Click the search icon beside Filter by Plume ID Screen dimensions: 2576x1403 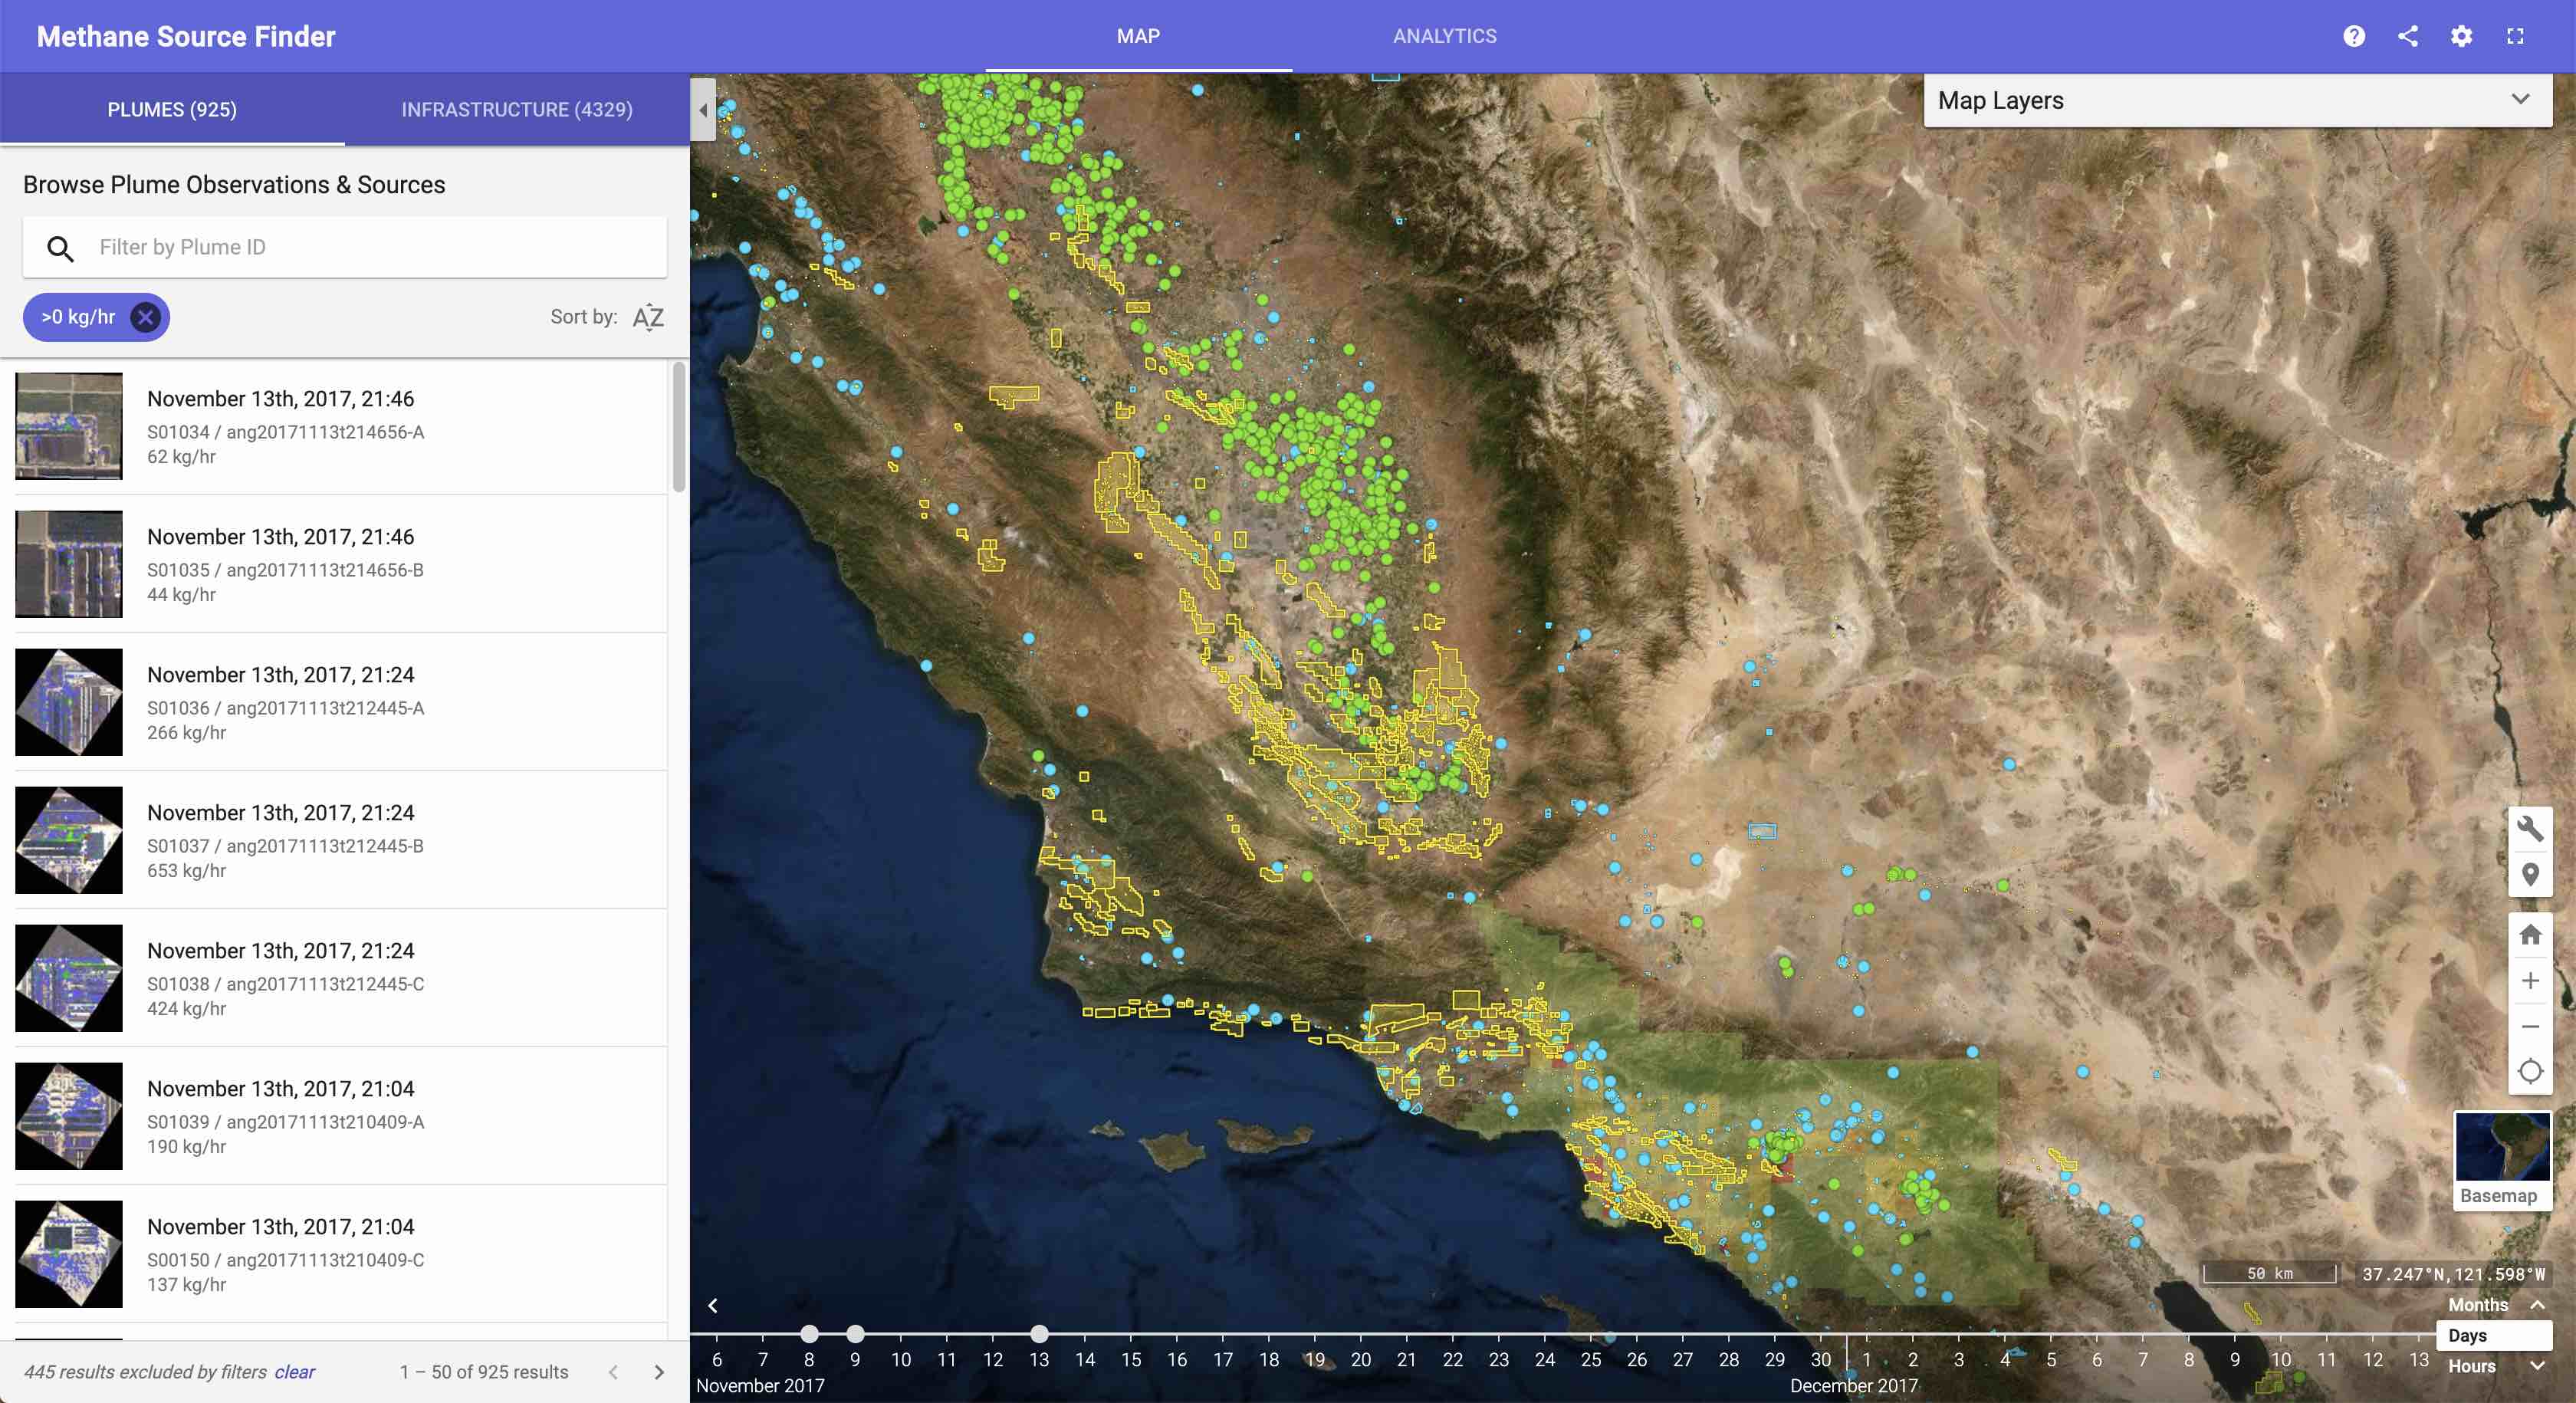61,248
